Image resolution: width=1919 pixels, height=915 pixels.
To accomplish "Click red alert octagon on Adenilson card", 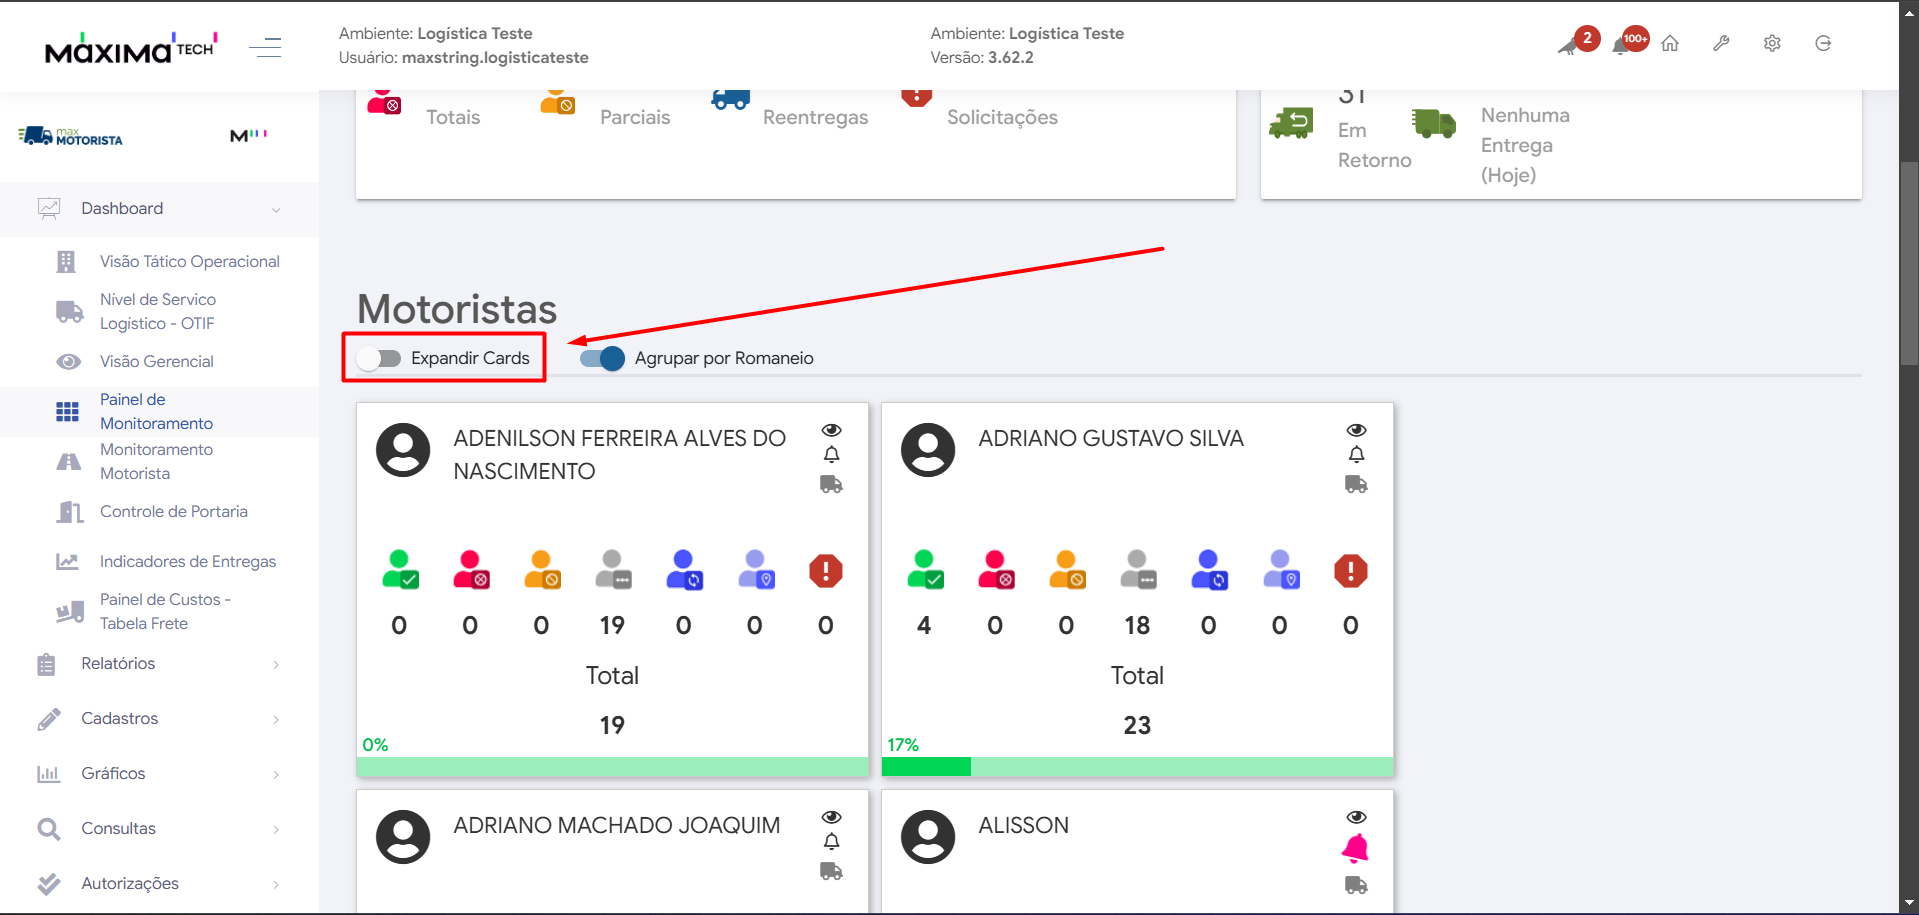I will tap(826, 571).
